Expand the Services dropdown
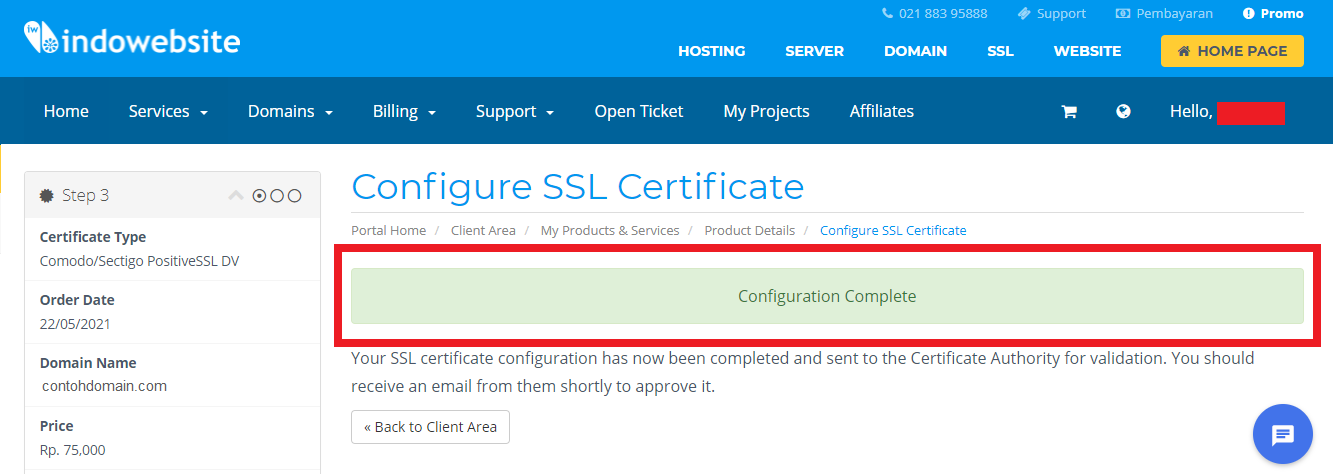This screenshot has height=474, width=1333. pyautogui.click(x=168, y=111)
